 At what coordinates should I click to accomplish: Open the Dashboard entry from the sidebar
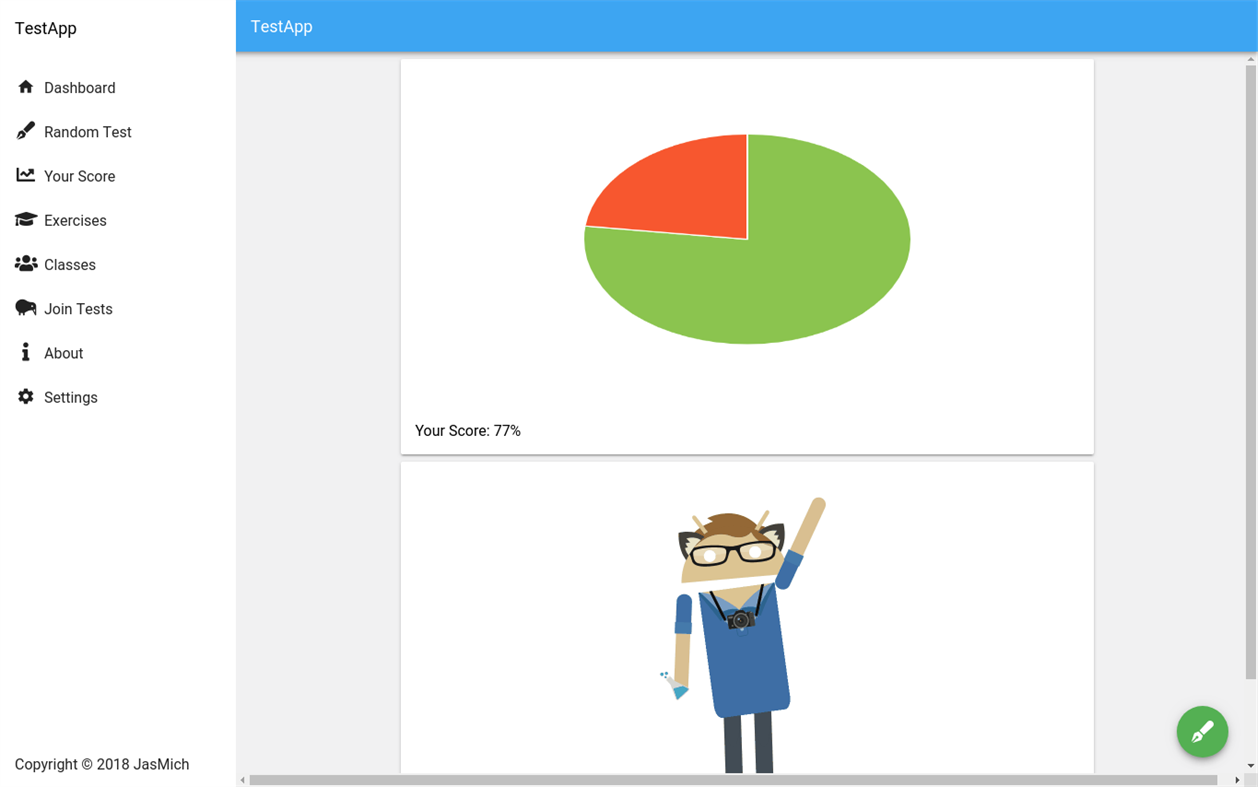pyautogui.click(x=80, y=87)
